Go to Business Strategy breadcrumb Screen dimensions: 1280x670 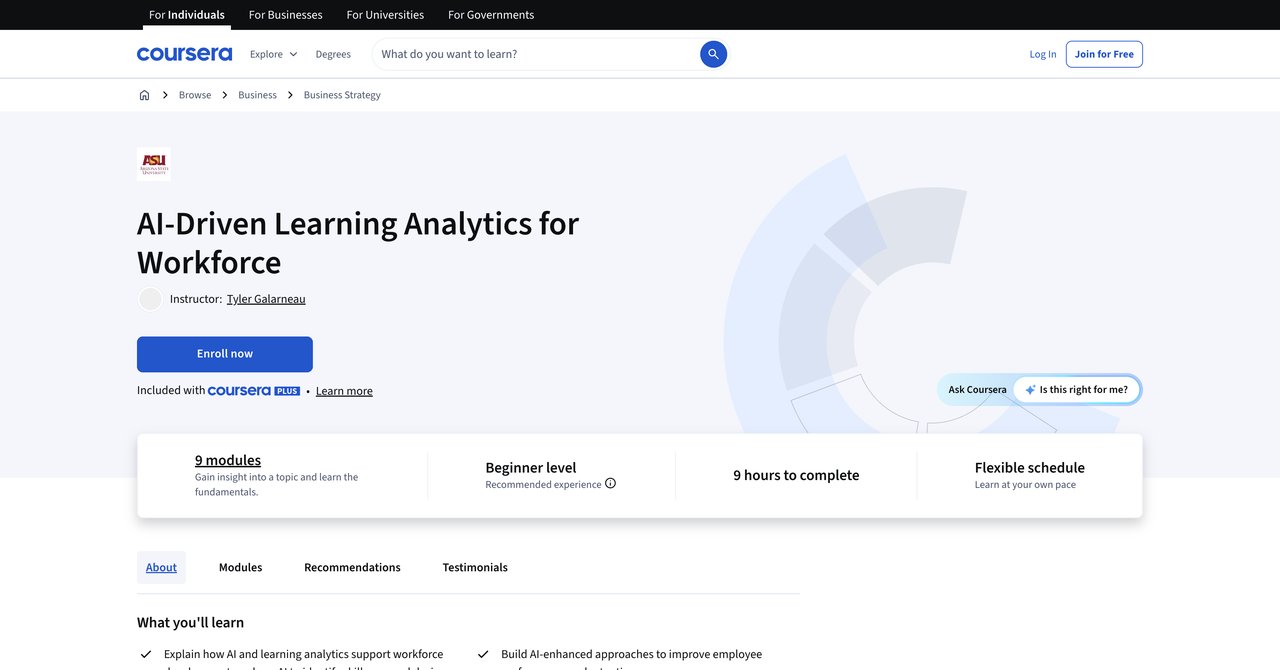342,95
